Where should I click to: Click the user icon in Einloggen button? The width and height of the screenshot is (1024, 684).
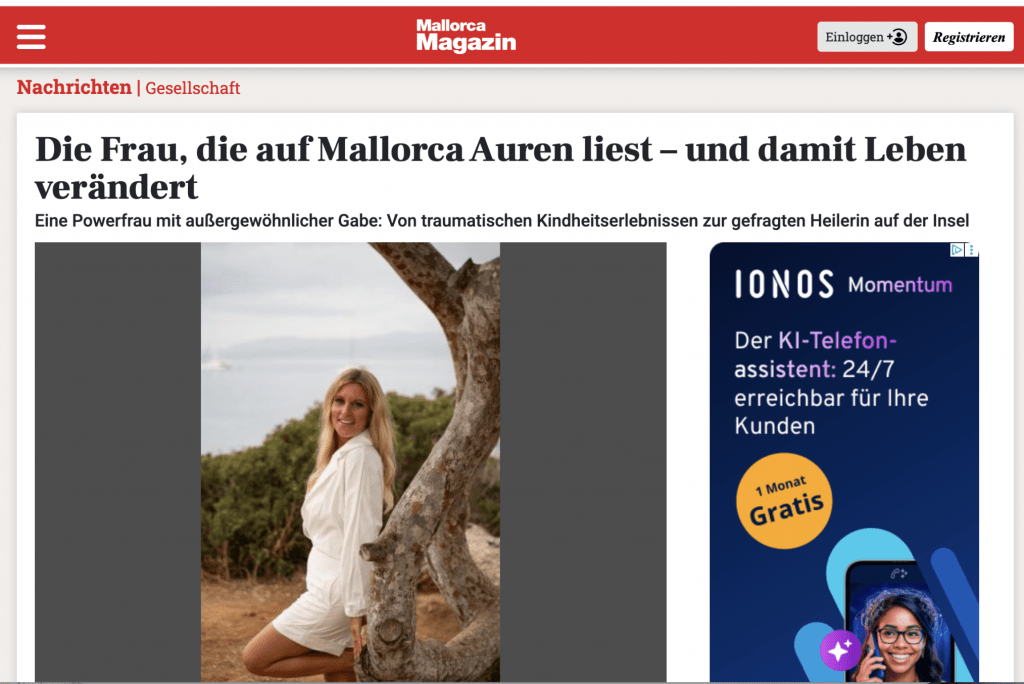pos(898,37)
